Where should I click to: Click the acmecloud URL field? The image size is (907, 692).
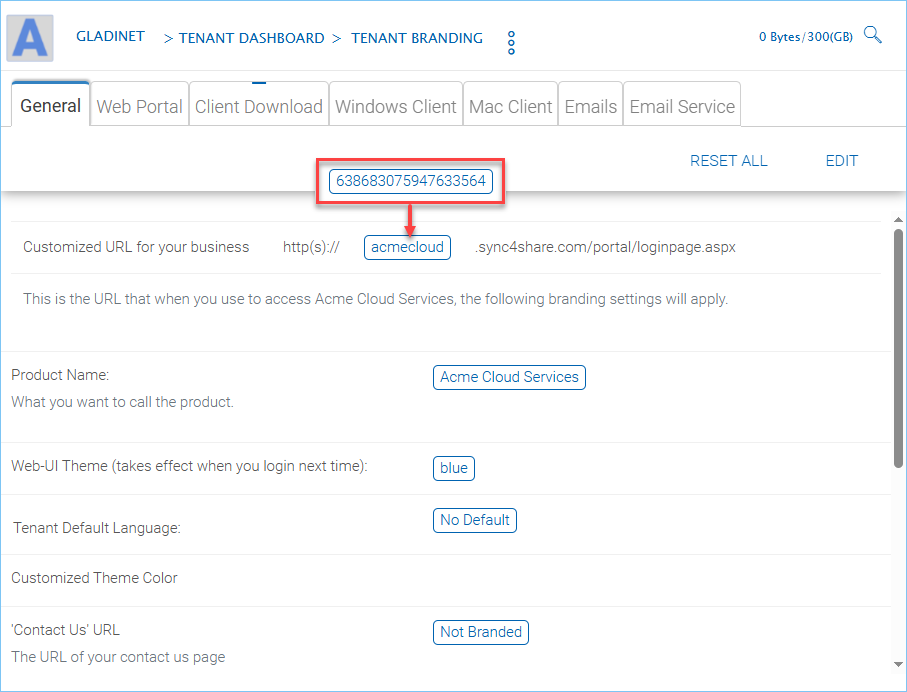pos(407,247)
